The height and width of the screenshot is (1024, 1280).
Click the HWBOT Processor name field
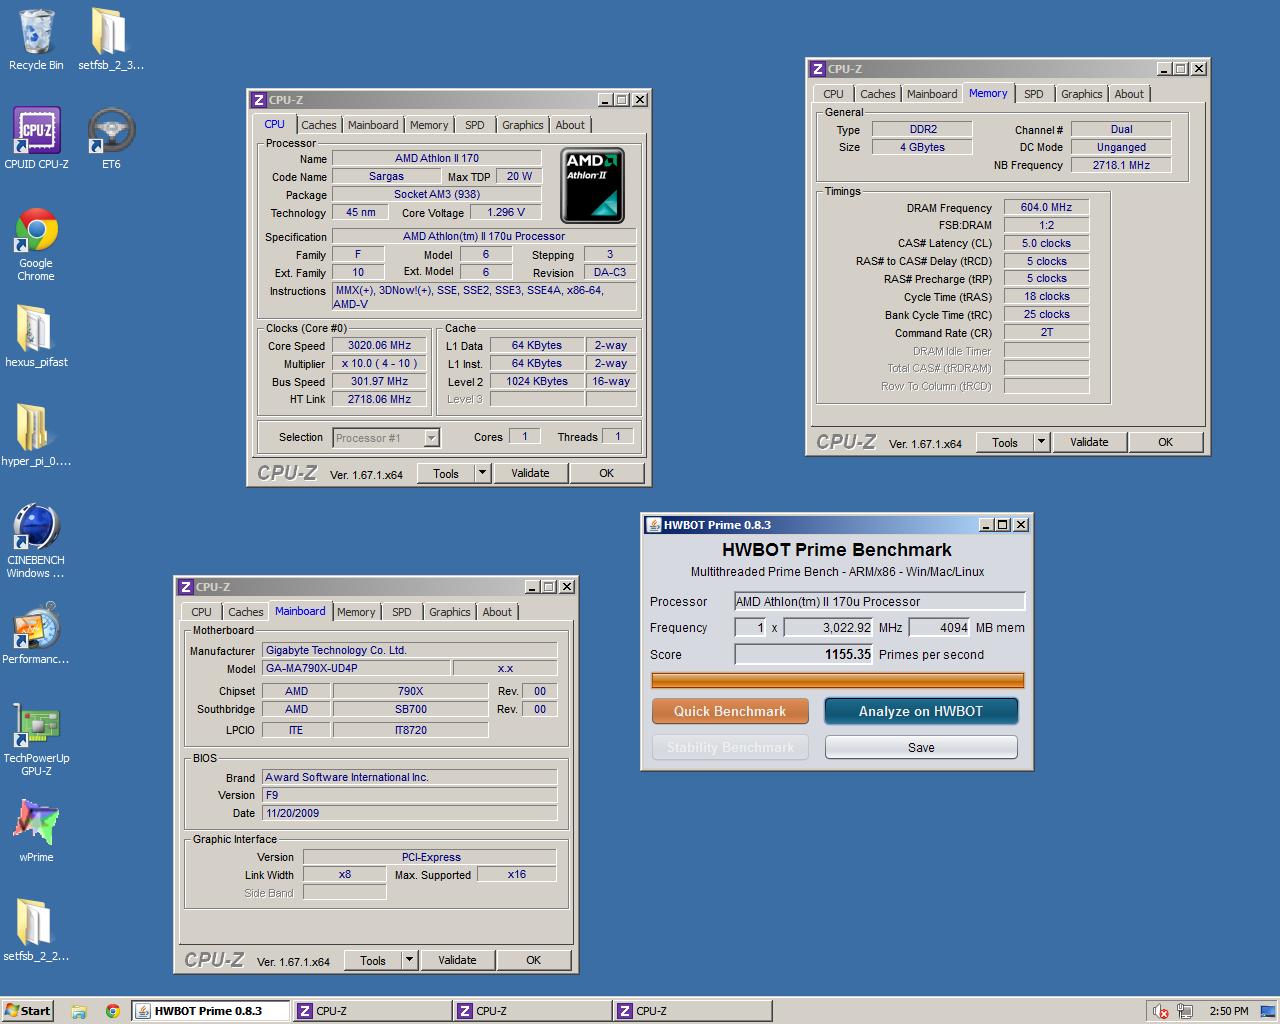click(x=880, y=601)
